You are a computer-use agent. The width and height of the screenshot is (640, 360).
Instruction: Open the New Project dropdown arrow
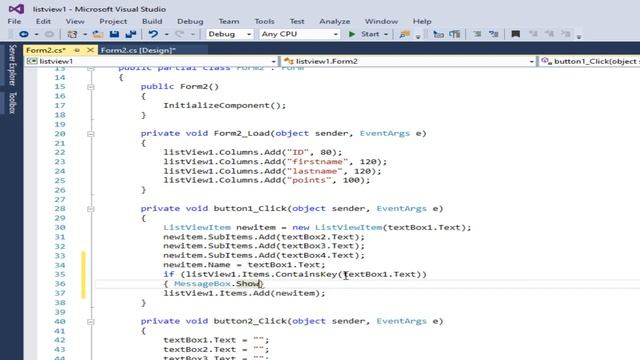[x=85, y=35]
